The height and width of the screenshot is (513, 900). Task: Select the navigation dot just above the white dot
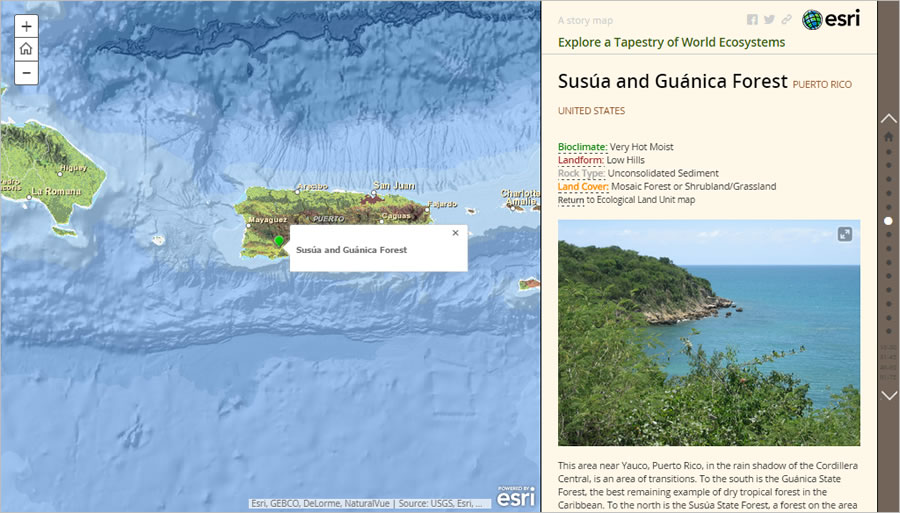pyautogui.click(x=889, y=207)
